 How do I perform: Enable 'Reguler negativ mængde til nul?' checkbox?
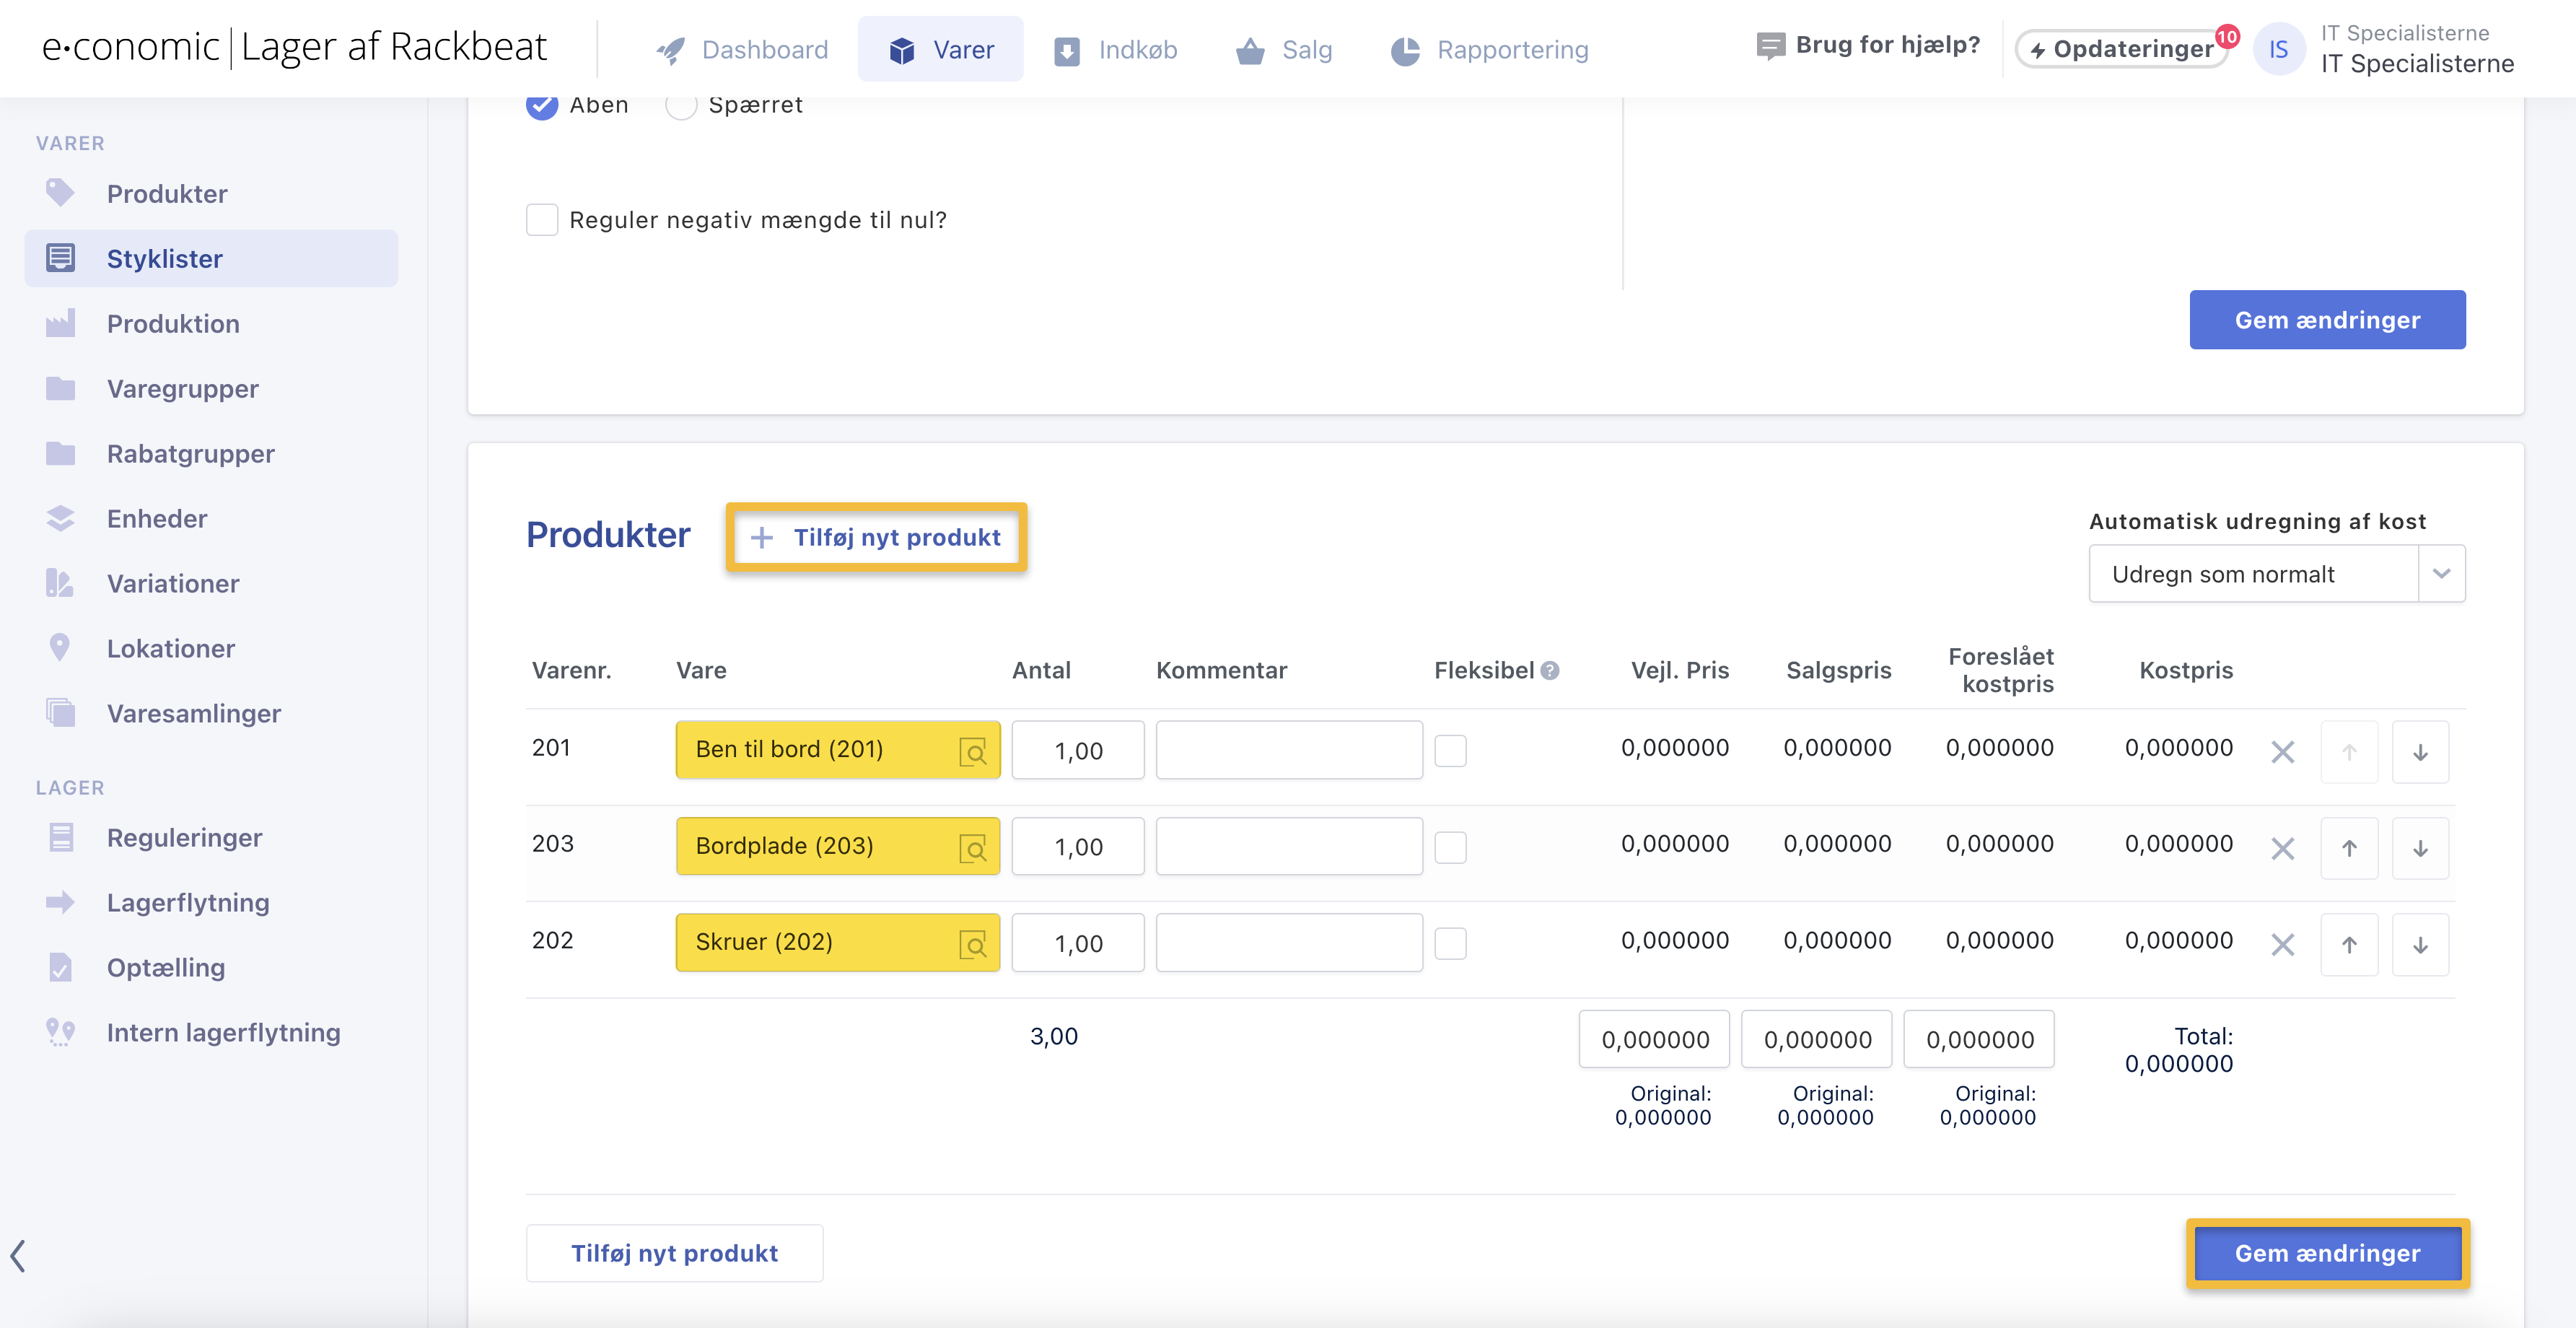tap(542, 220)
